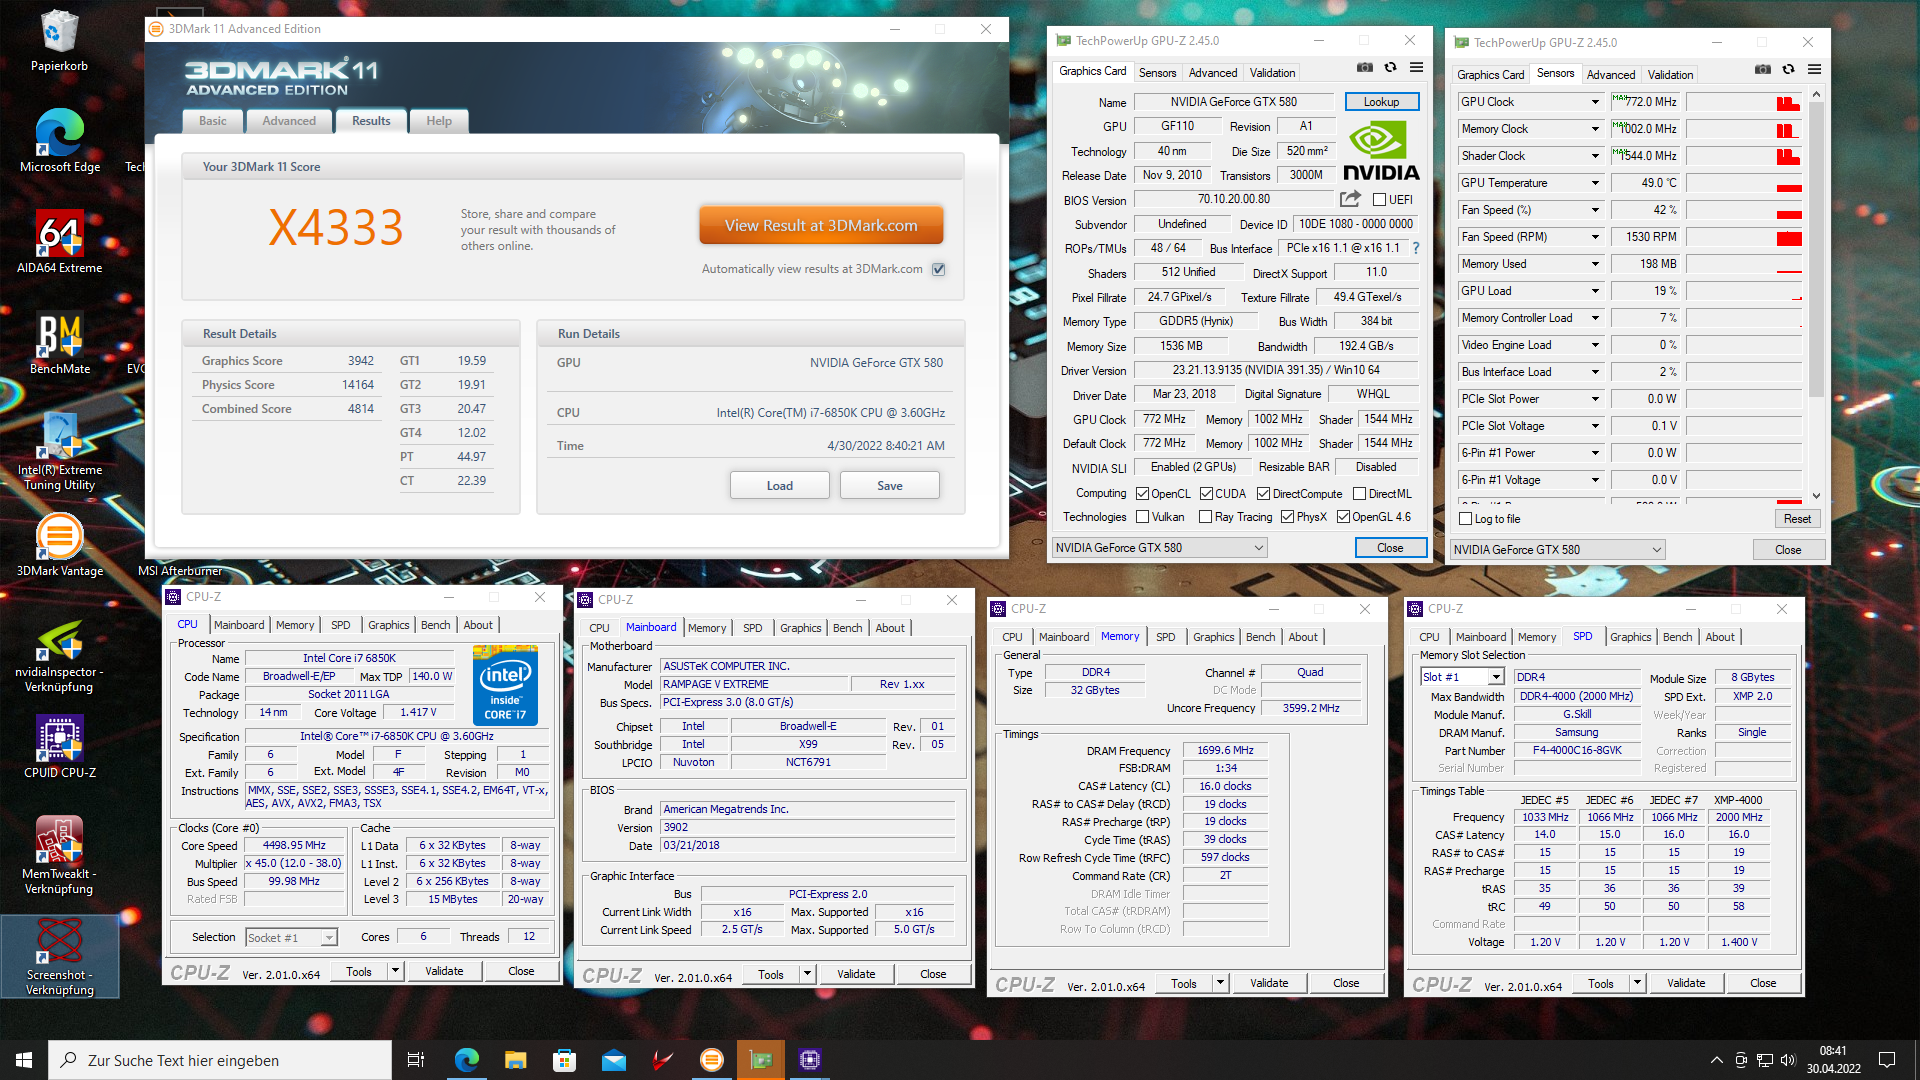Image resolution: width=1920 pixels, height=1080 pixels.
Task: Toggle Automatically view results at 3DMark.com checkbox
Action: click(938, 269)
